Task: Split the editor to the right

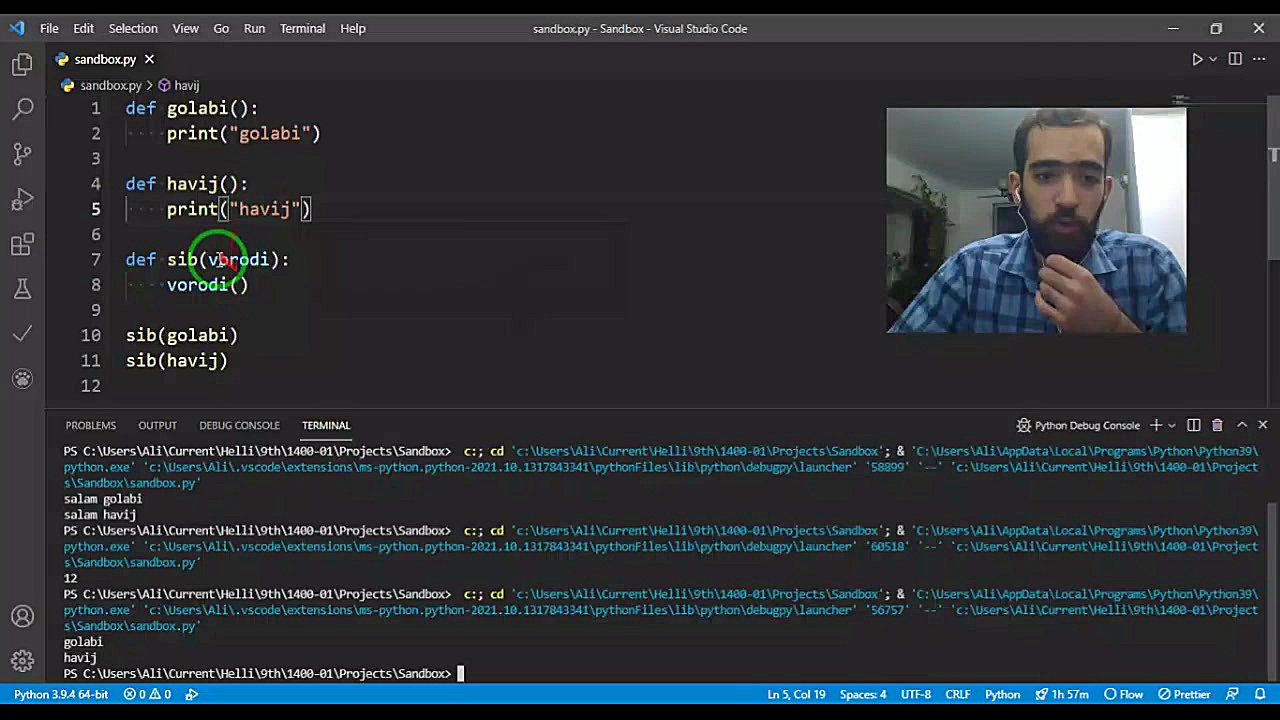Action: tap(1235, 59)
